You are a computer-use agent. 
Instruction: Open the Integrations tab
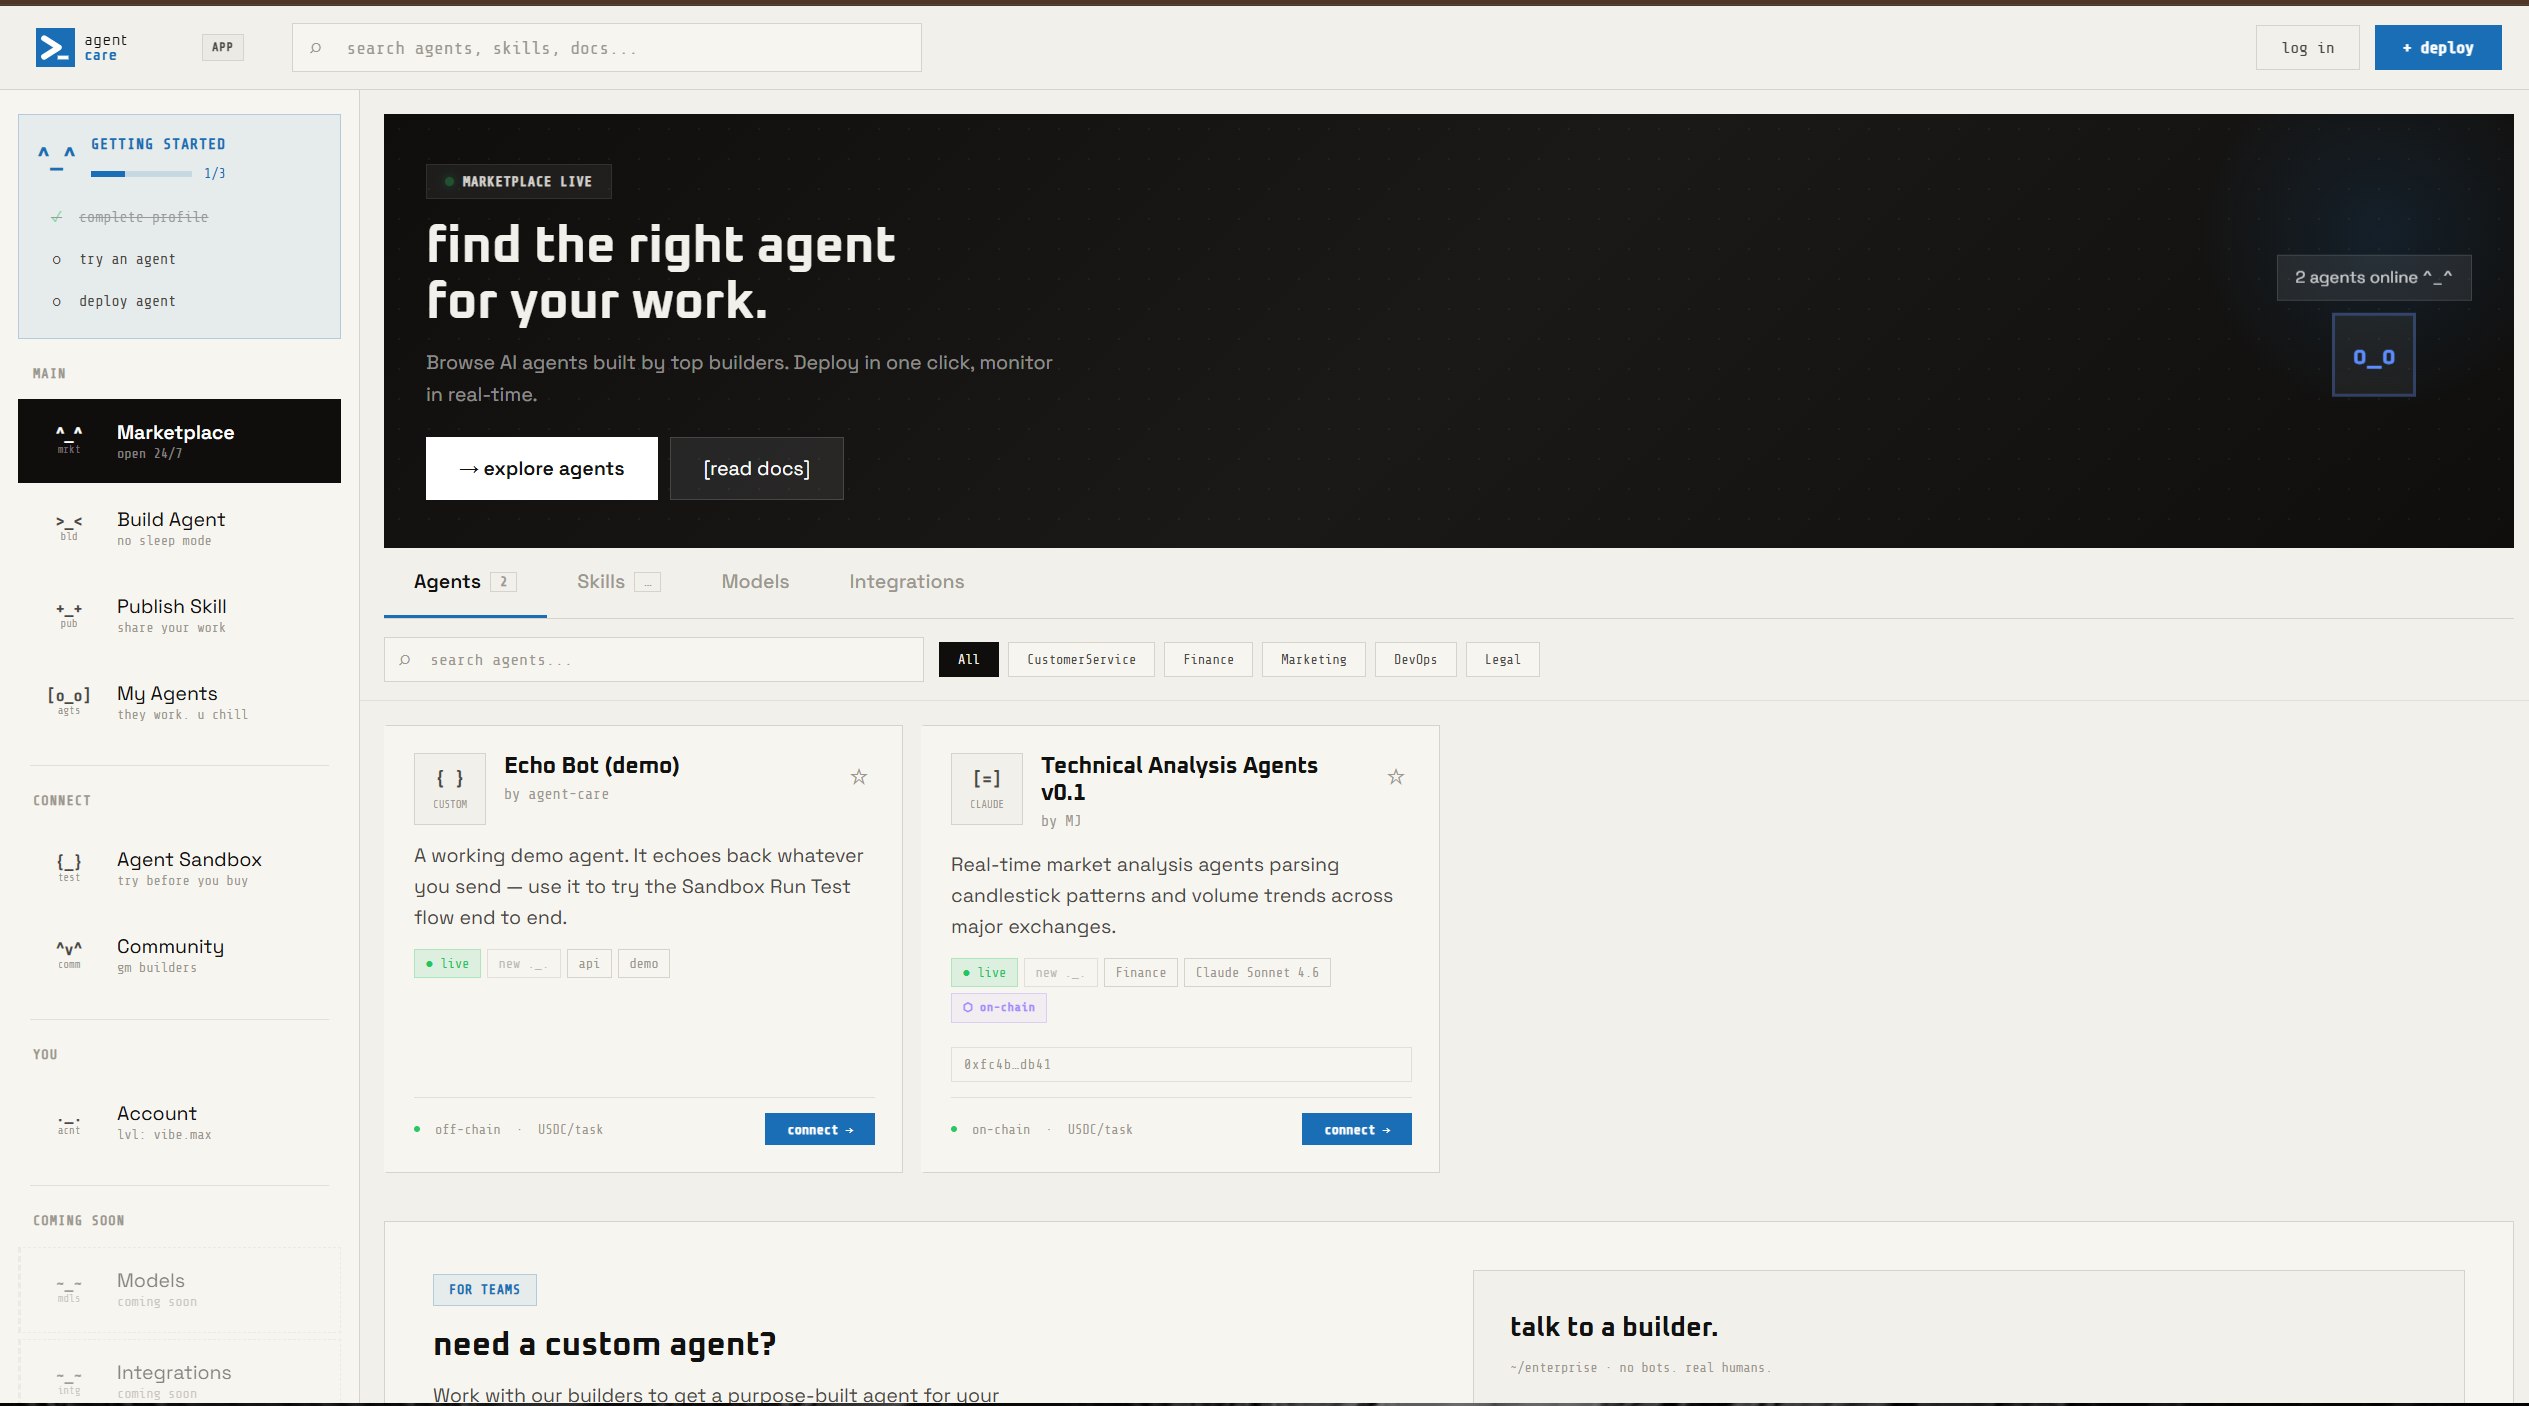point(906,582)
